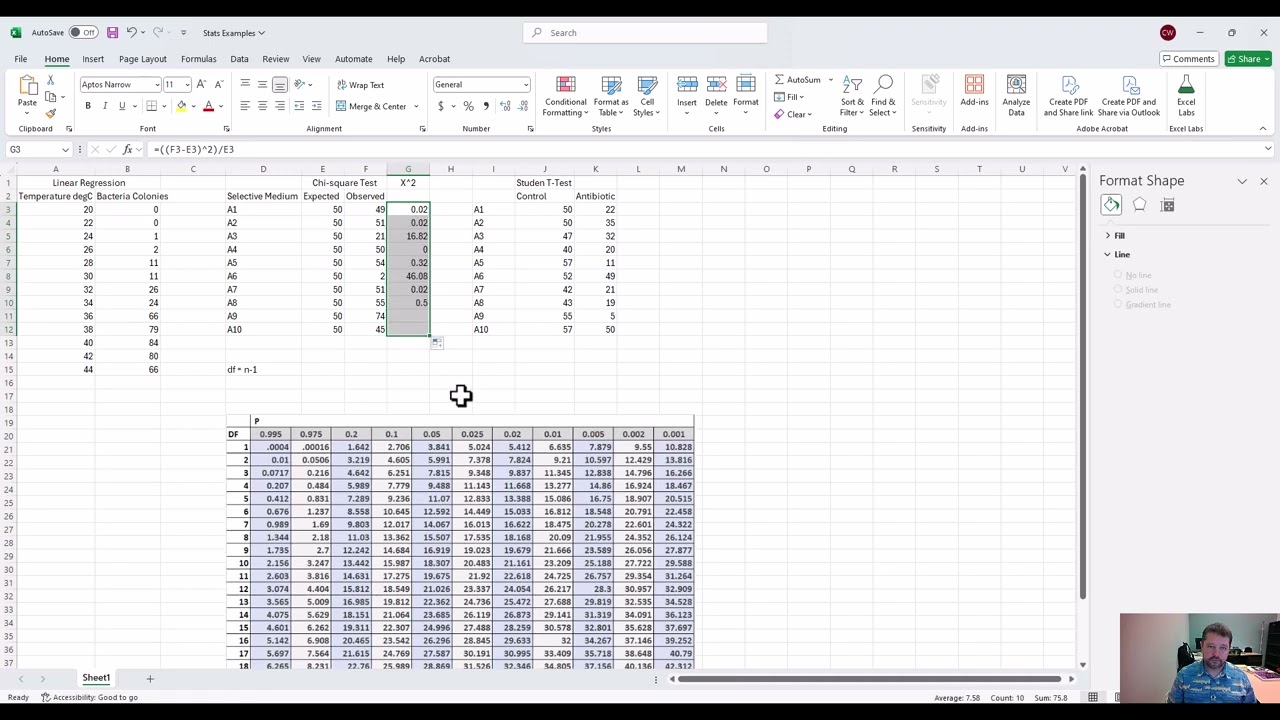The width and height of the screenshot is (1280, 720).
Task: Increase font size with larger A
Action: pos(201,85)
